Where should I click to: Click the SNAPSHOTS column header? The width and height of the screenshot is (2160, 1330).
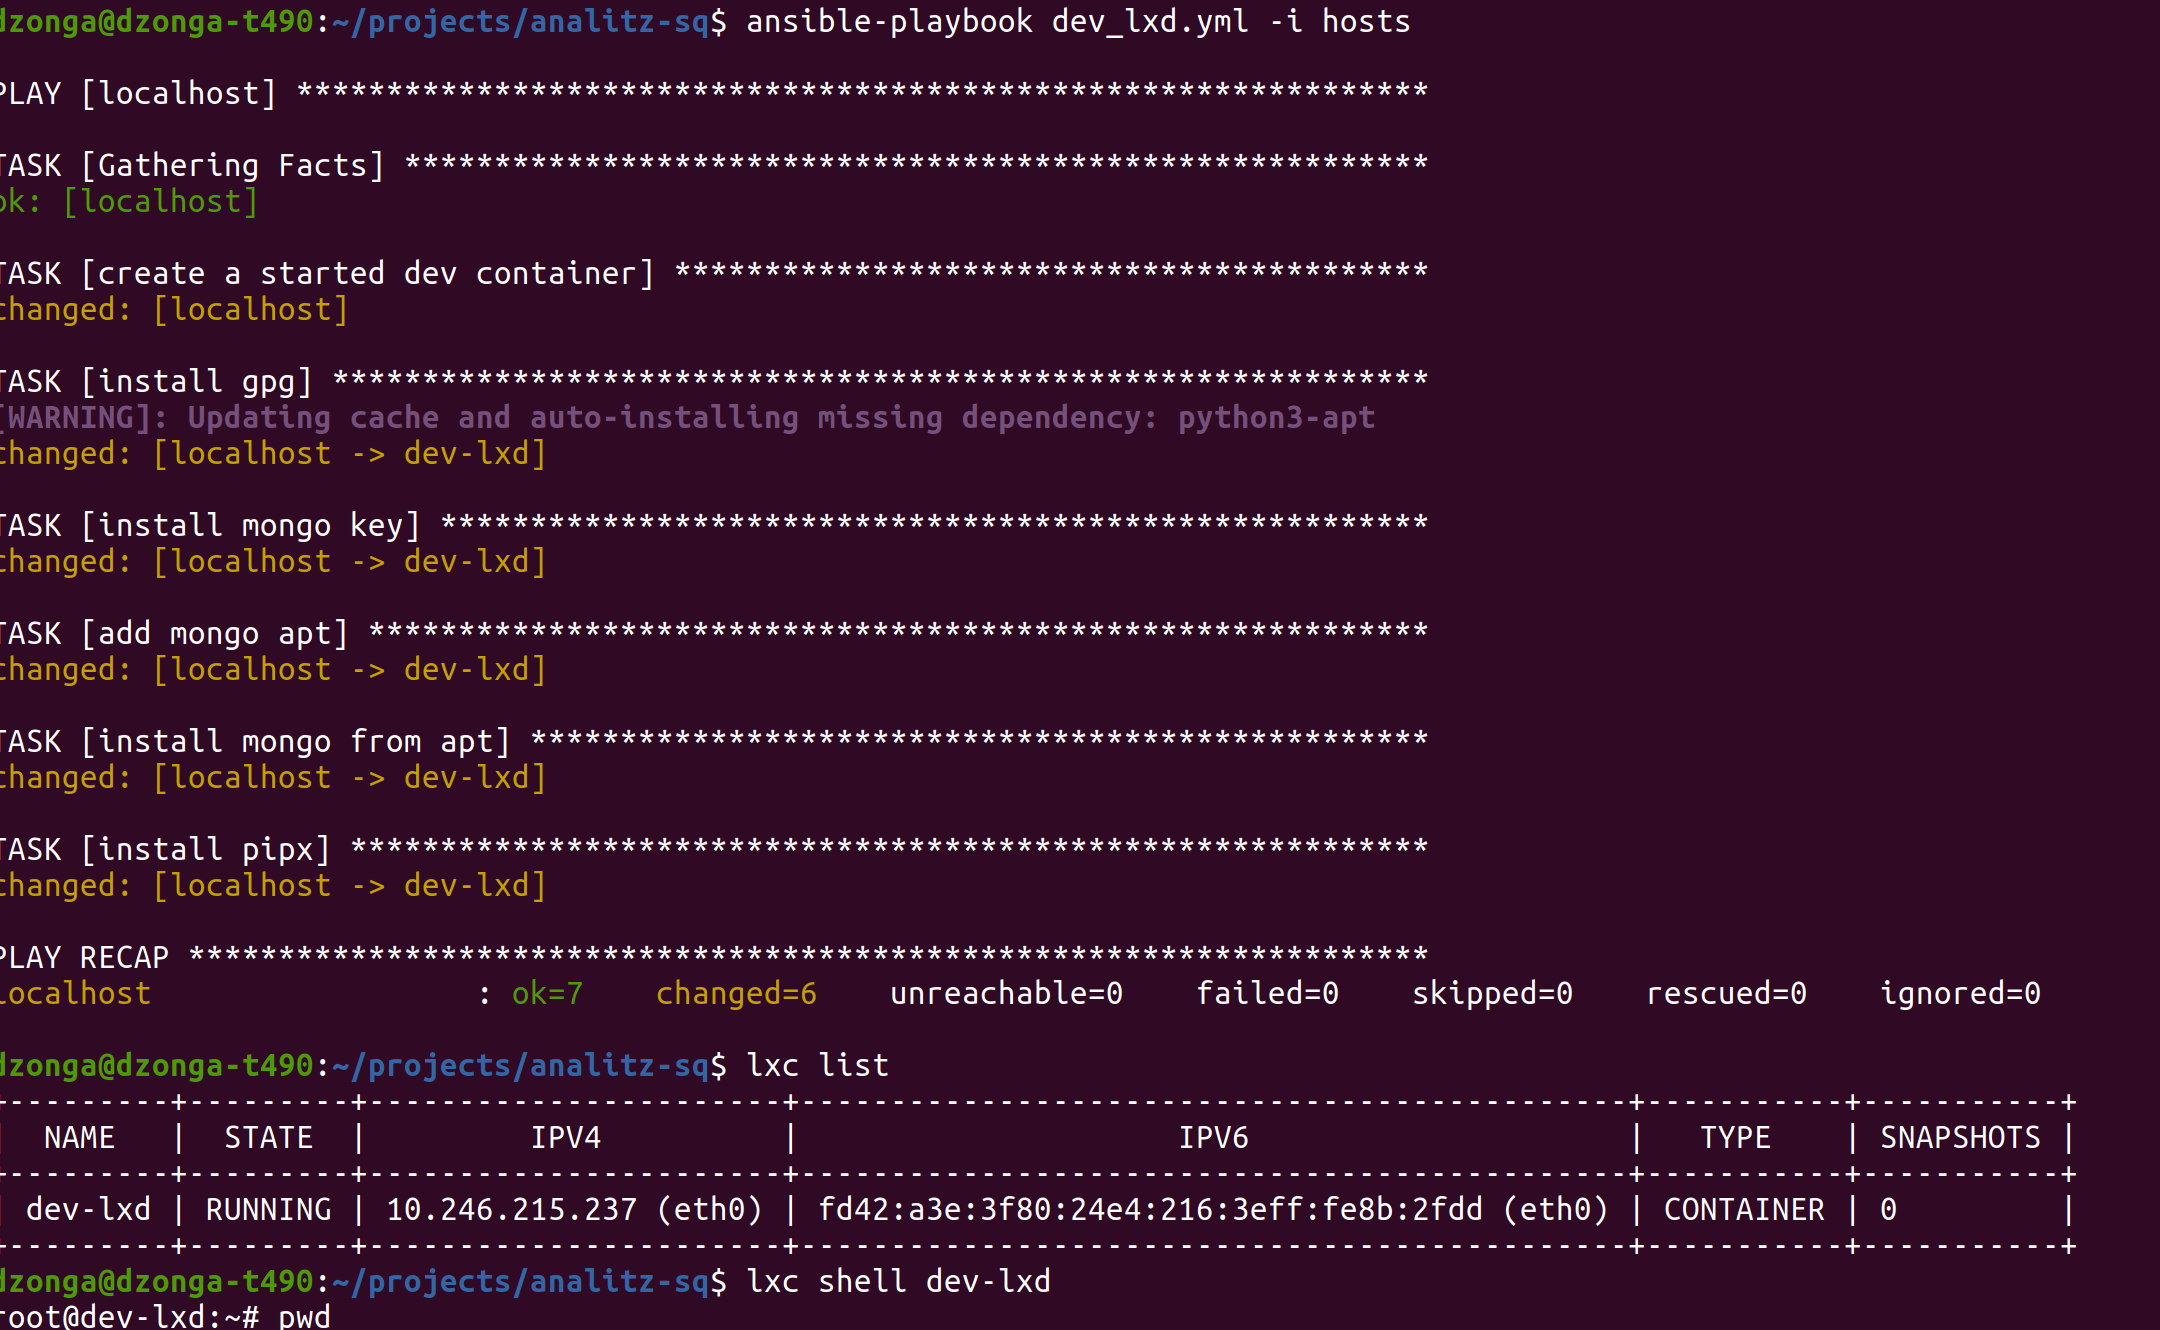pyautogui.click(x=1960, y=1137)
